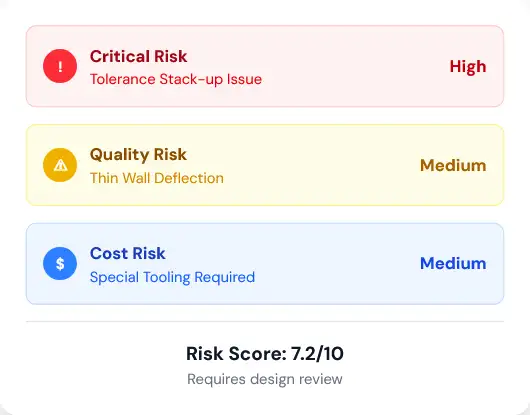Click the Medium label on Cost Risk
Image resolution: width=530 pixels, height=415 pixels.
coord(453,264)
